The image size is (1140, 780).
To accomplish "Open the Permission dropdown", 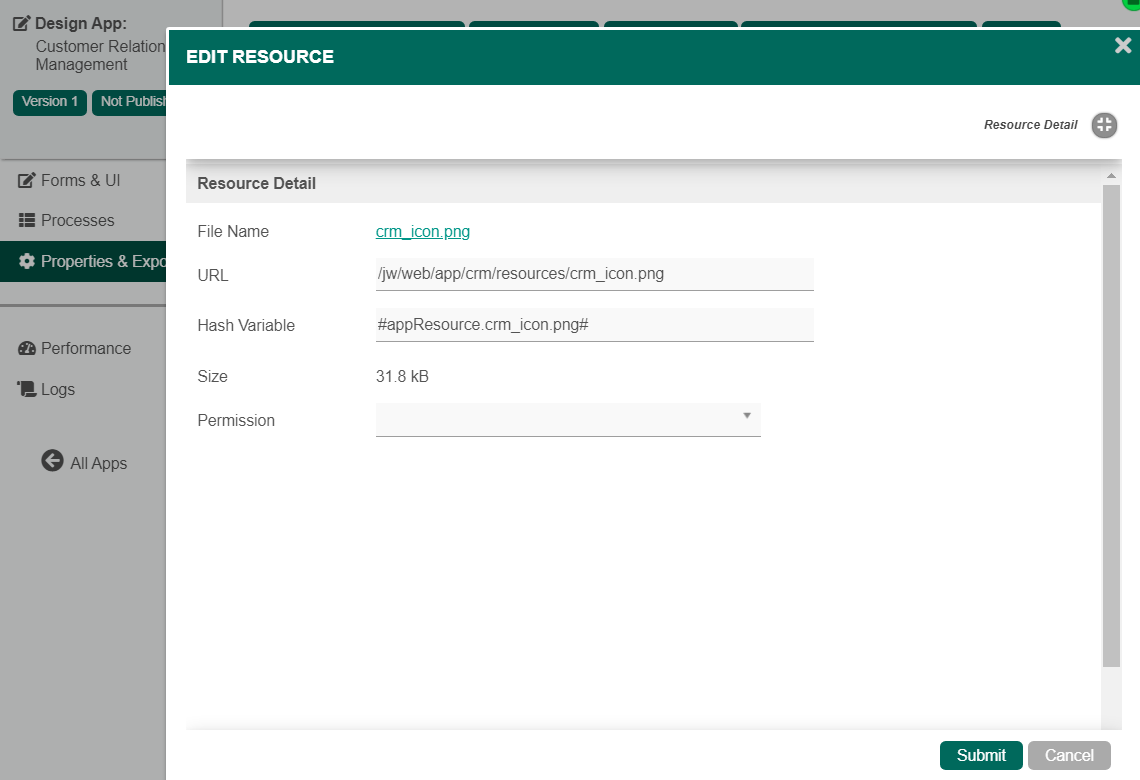I will [568, 419].
